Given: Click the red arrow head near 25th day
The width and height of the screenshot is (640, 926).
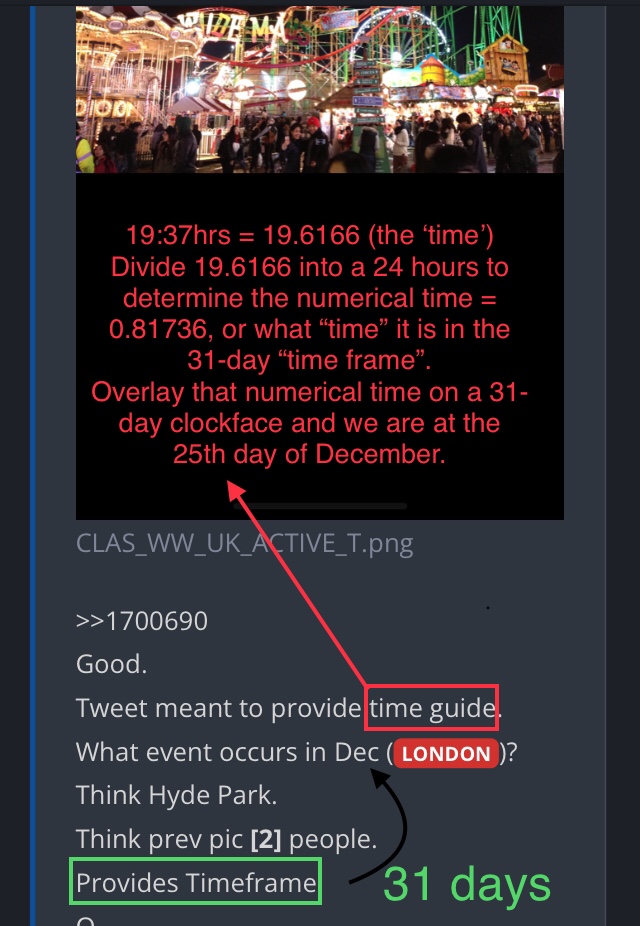Looking at the screenshot, I should coord(236,491).
